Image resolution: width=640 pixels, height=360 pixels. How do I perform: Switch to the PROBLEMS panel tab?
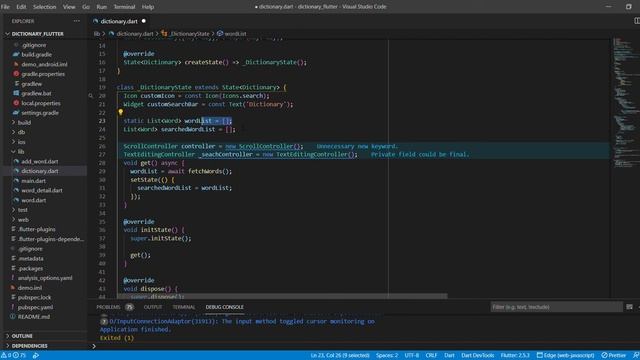click(108, 307)
